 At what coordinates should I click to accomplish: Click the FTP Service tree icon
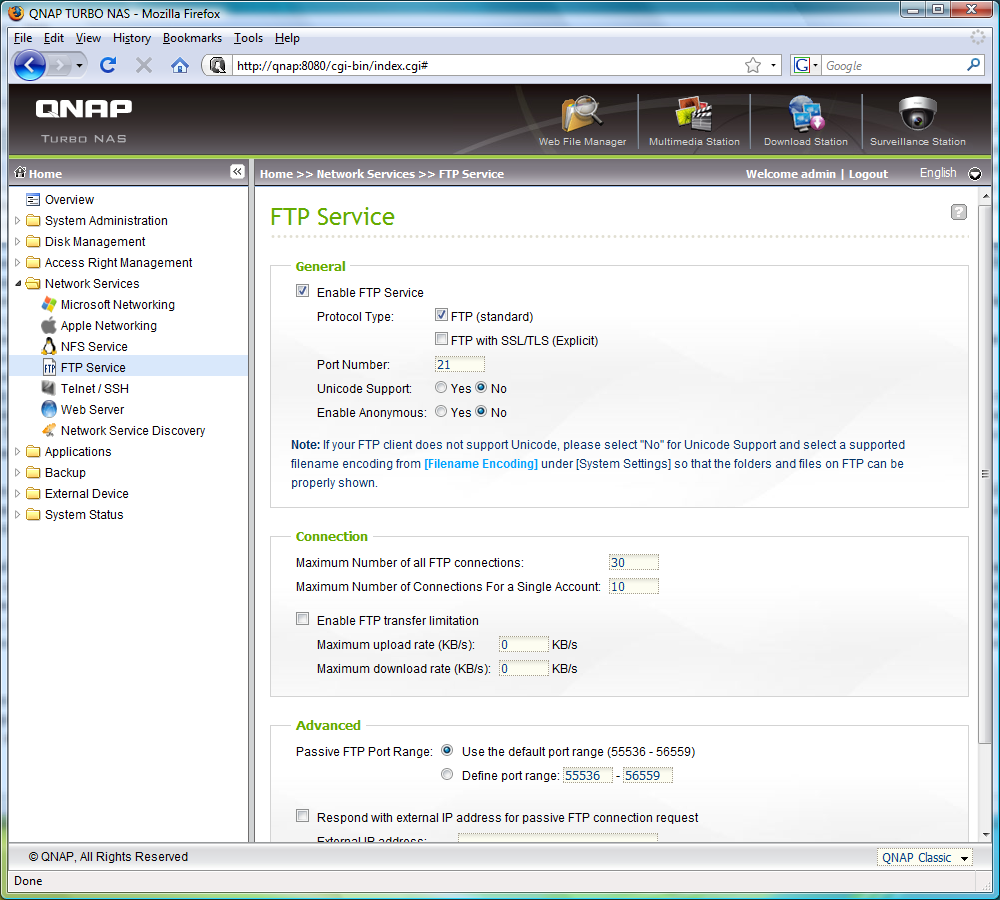(49, 367)
